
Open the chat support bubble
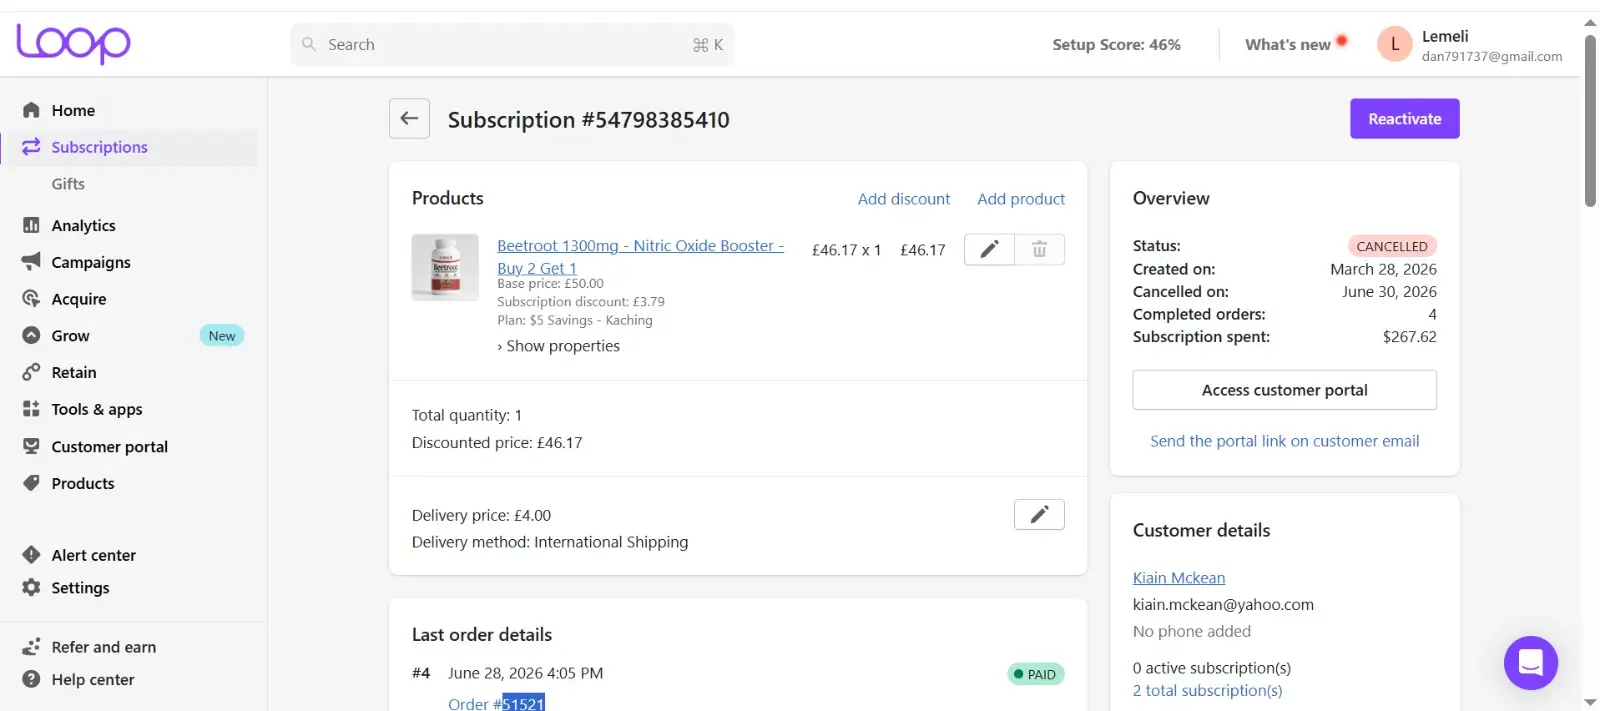1531,663
